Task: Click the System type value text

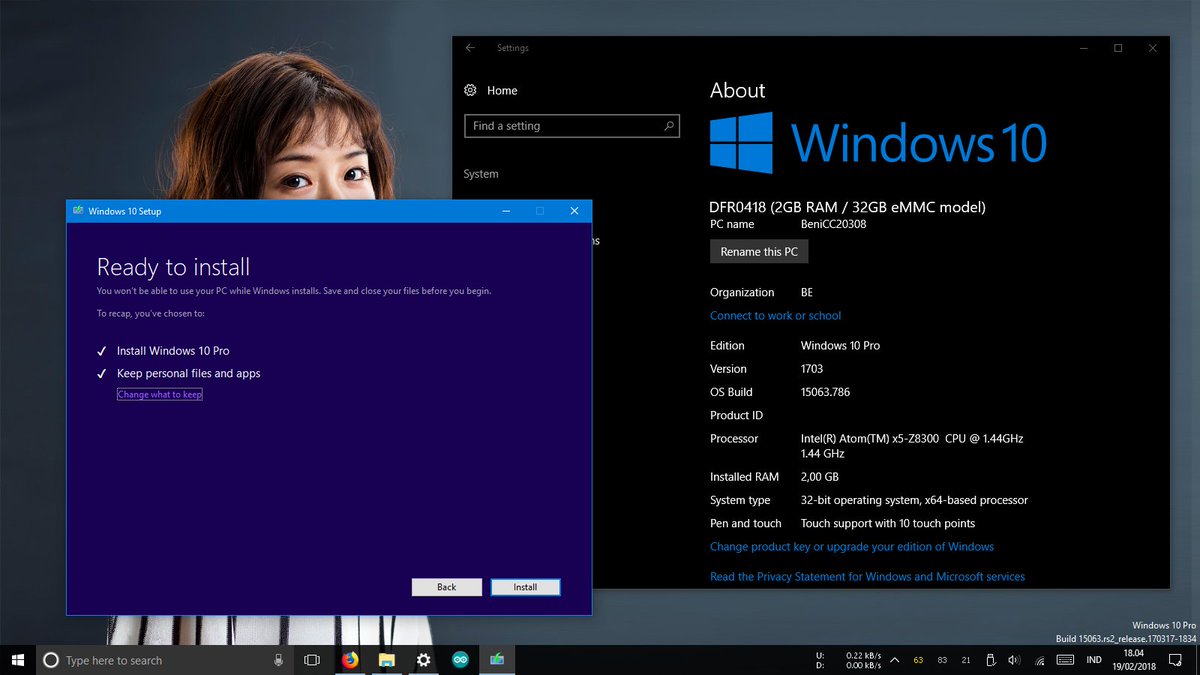Action: [914, 500]
